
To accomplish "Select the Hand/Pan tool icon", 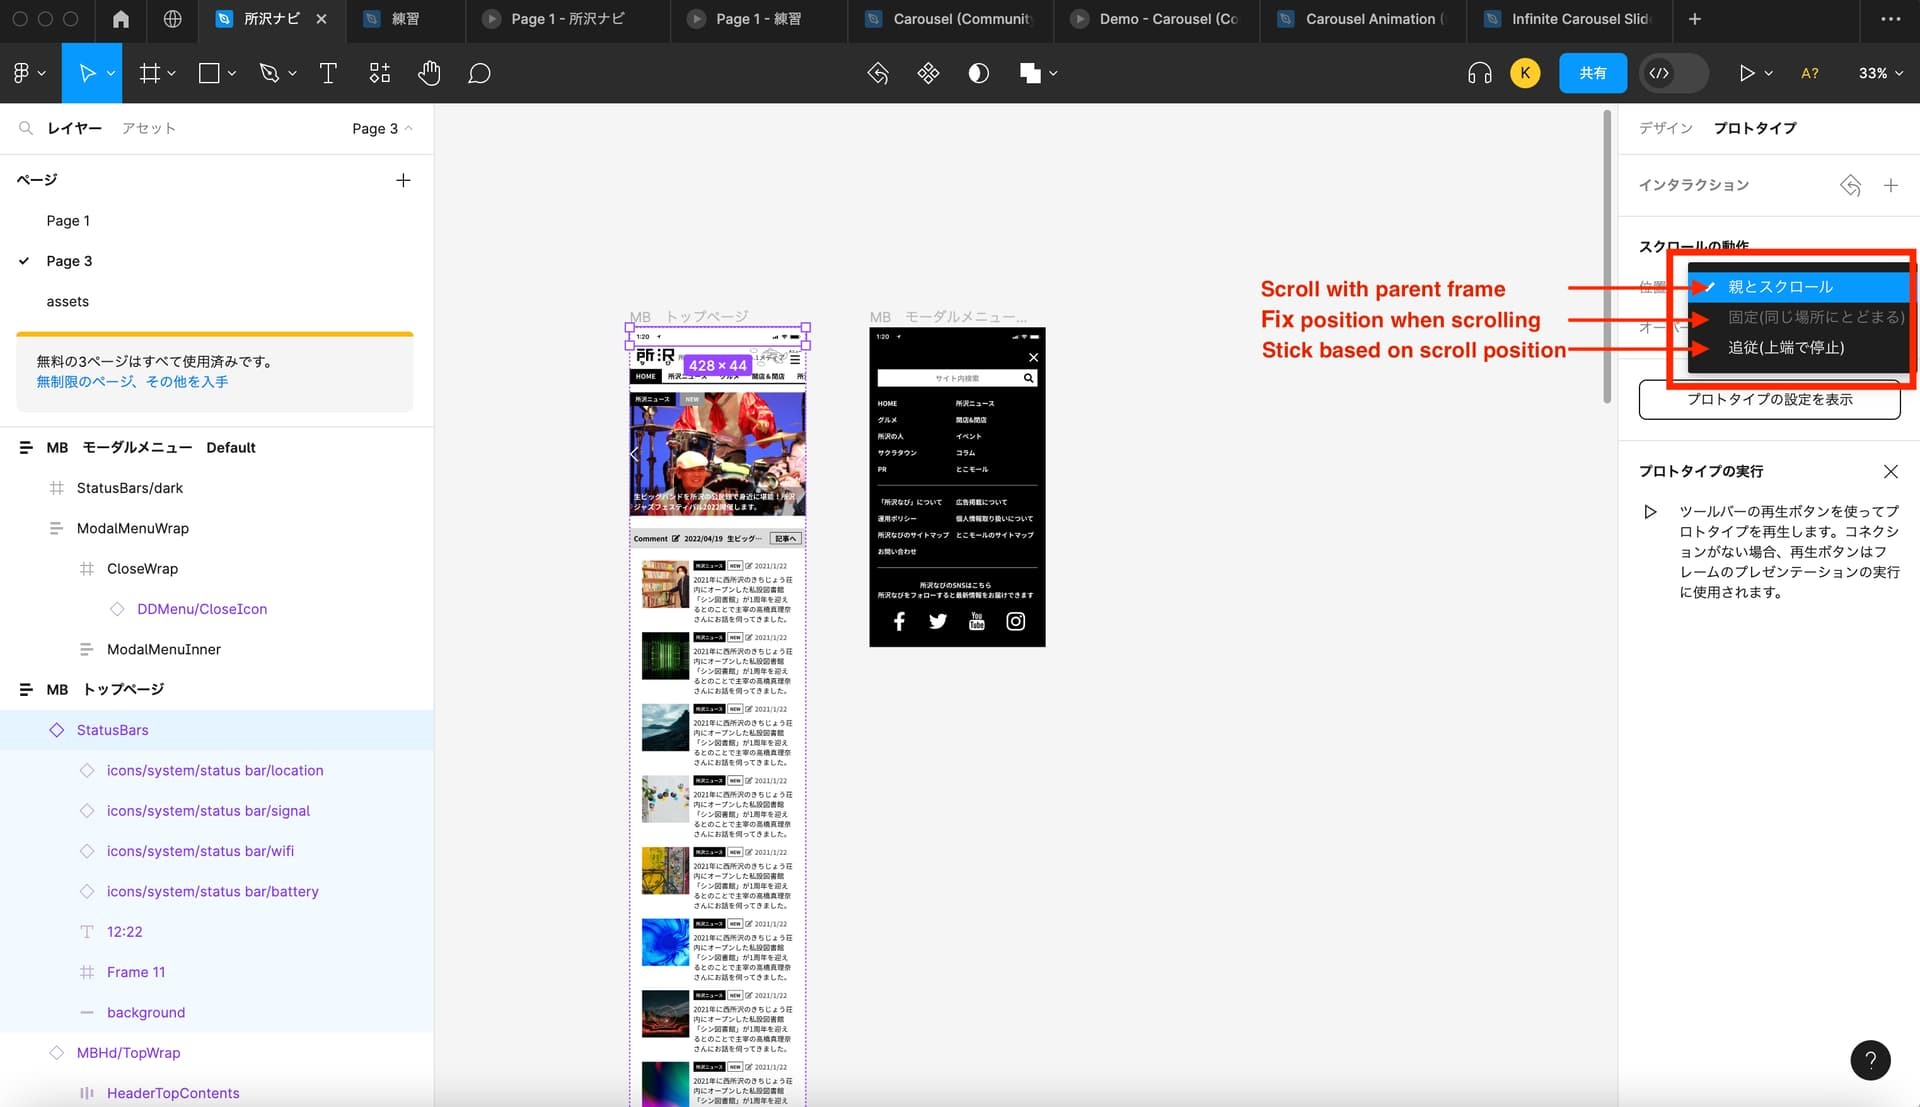I will [430, 73].
